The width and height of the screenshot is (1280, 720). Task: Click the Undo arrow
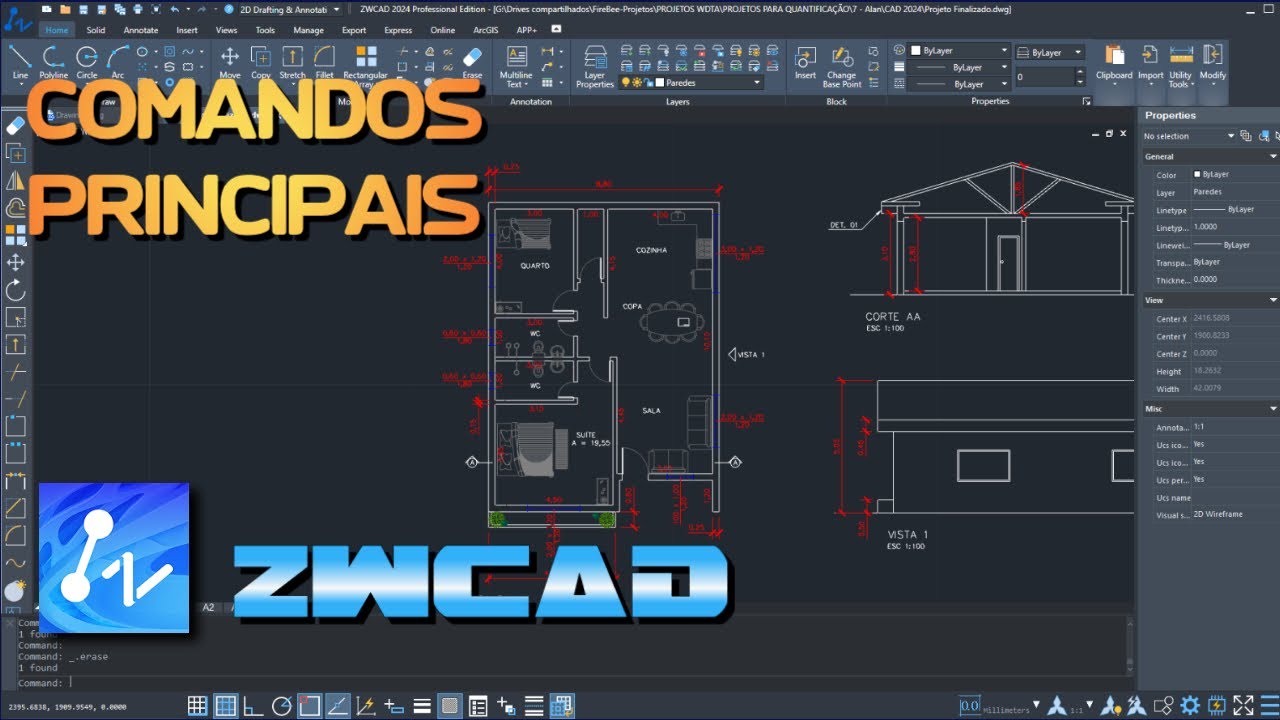click(175, 9)
